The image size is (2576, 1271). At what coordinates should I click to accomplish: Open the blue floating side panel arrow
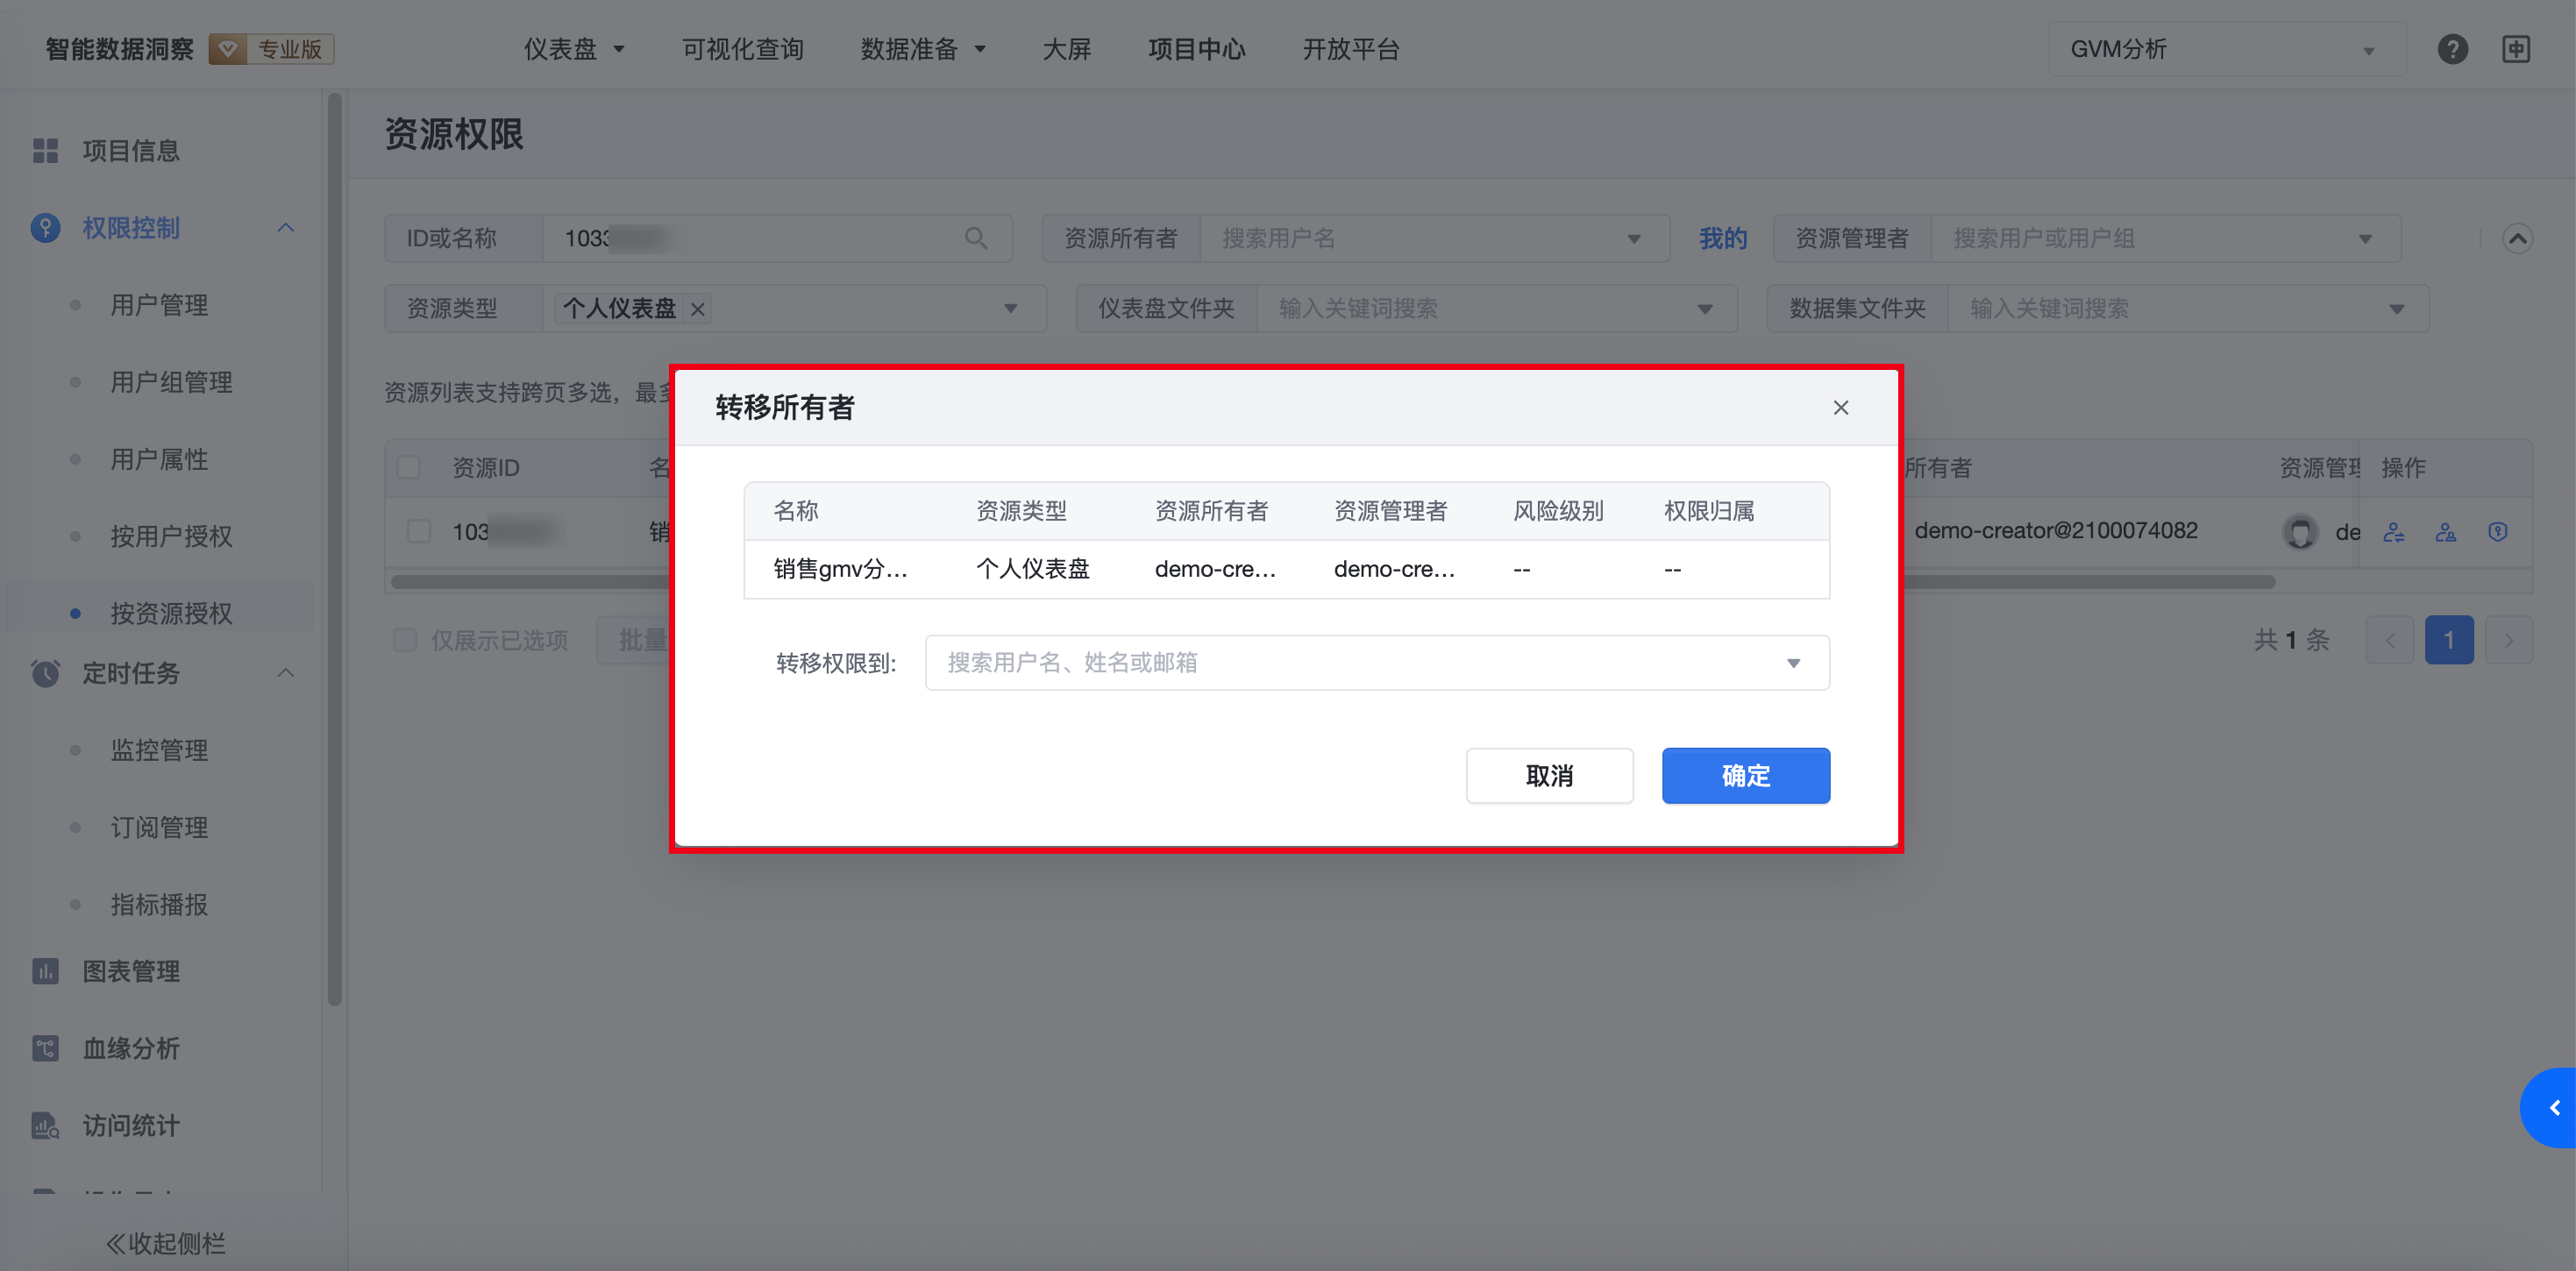pos(2553,1107)
